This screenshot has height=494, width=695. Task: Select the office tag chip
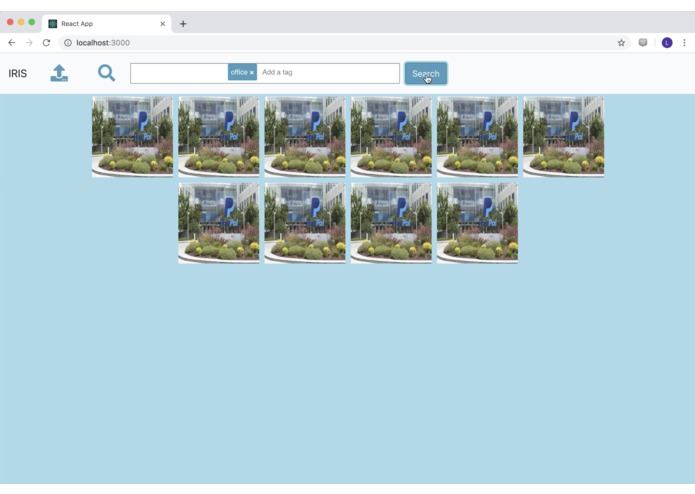[242, 72]
